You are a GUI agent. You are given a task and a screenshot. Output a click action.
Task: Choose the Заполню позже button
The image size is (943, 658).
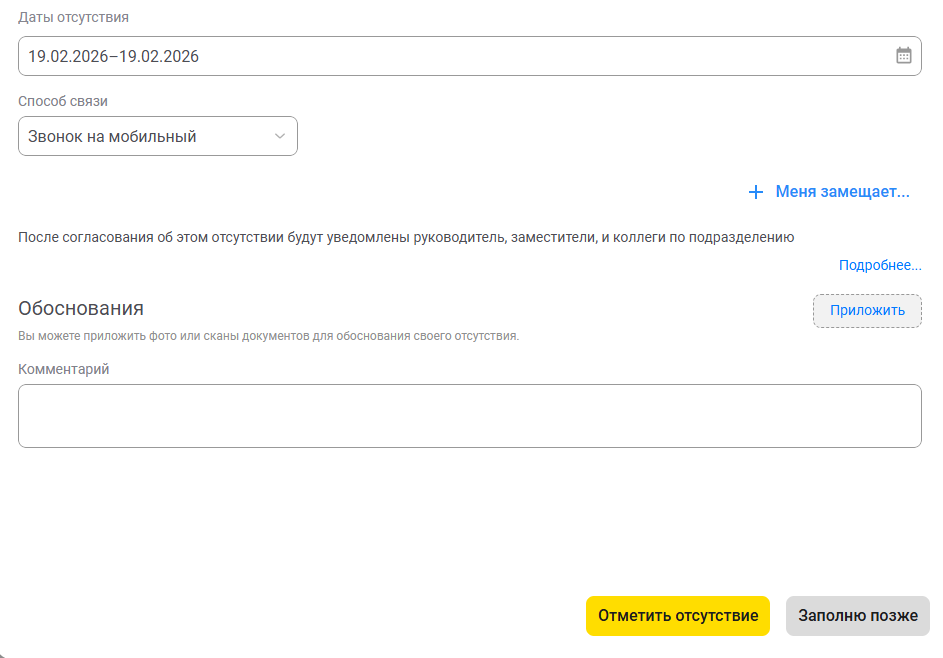[x=857, y=616]
